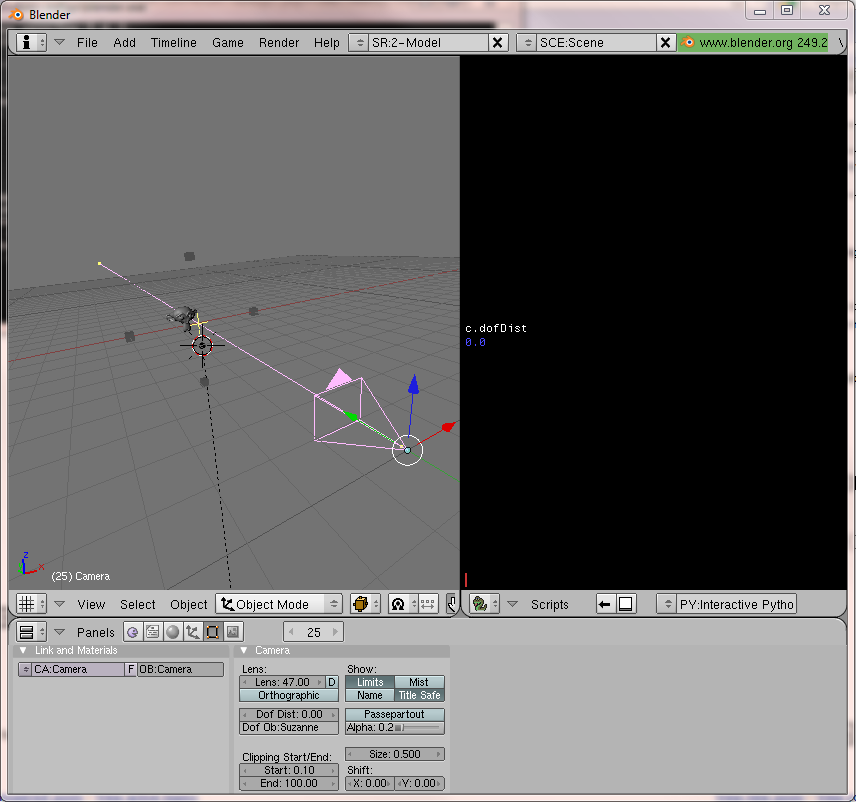Delete the SR:2-Model screen with X

(497, 43)
